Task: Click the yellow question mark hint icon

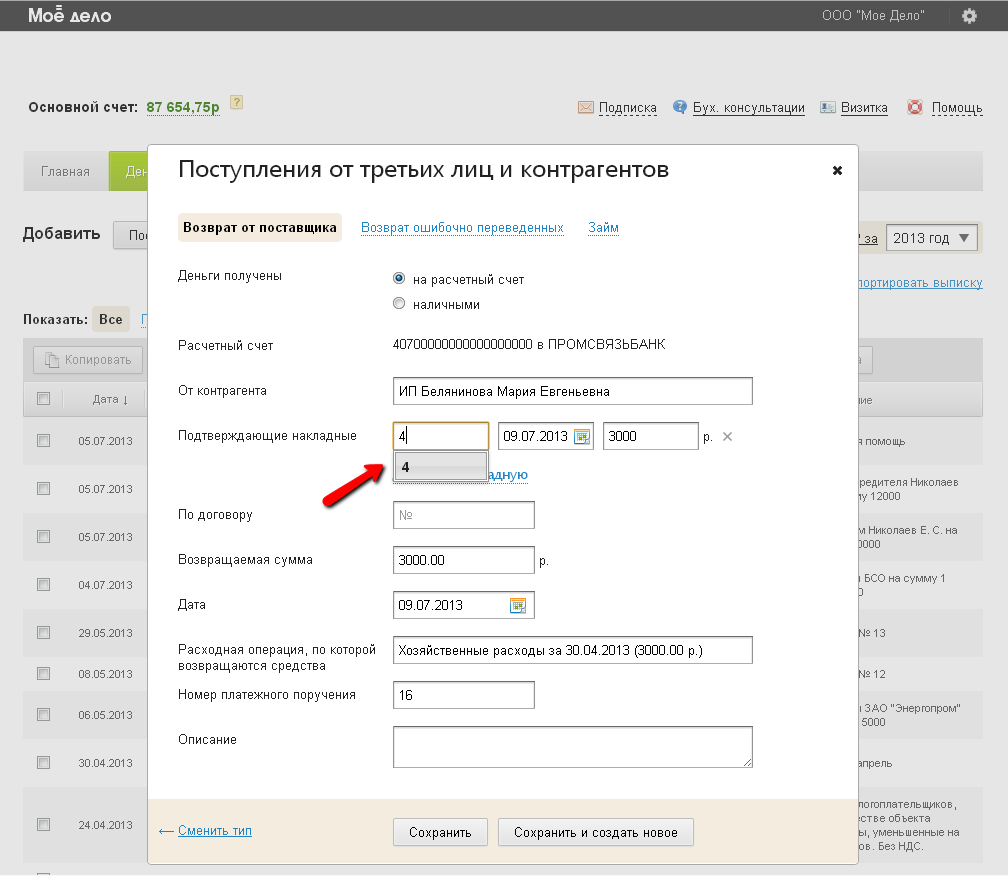Action: pyautogui.click(x=237, y=102)
